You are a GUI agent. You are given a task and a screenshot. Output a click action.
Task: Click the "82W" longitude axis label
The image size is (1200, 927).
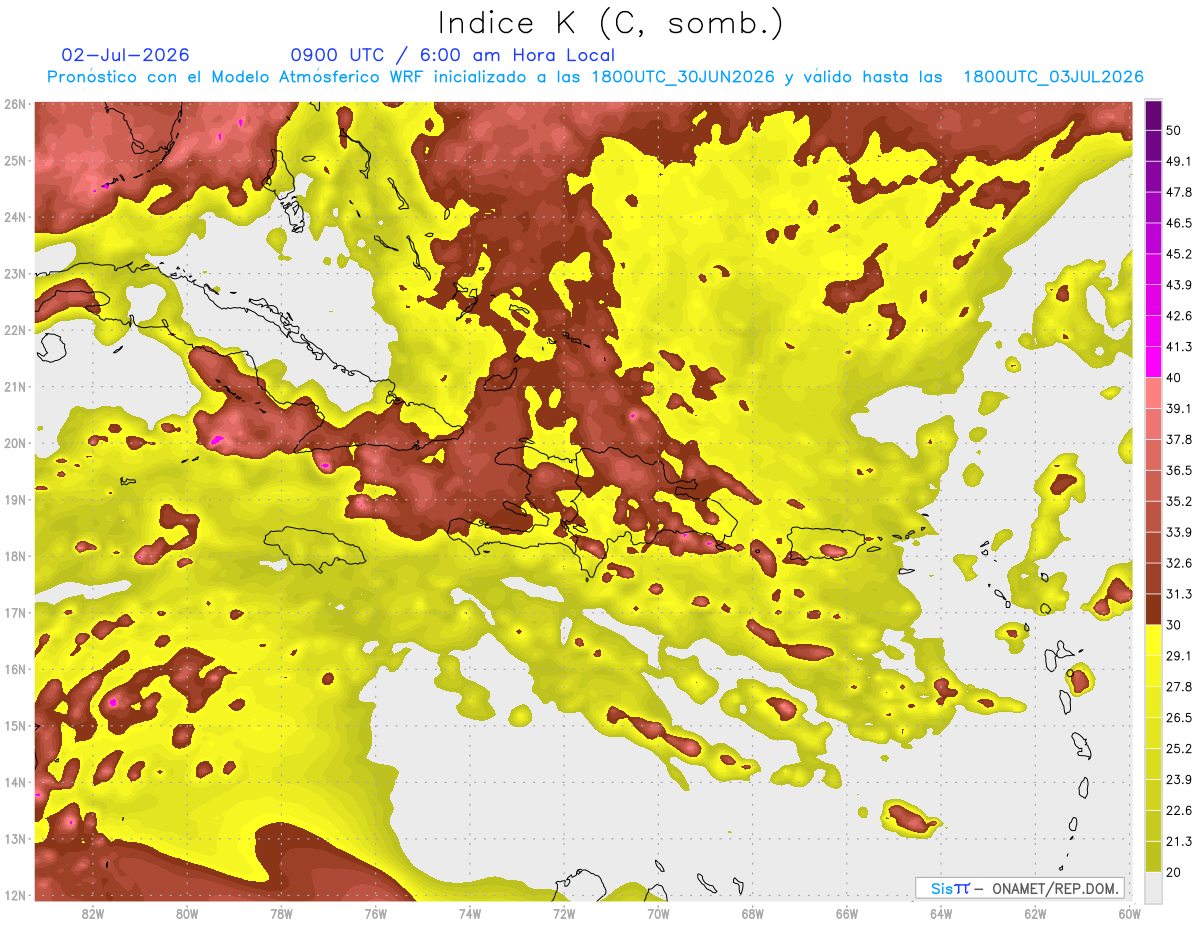coord(93,914)
